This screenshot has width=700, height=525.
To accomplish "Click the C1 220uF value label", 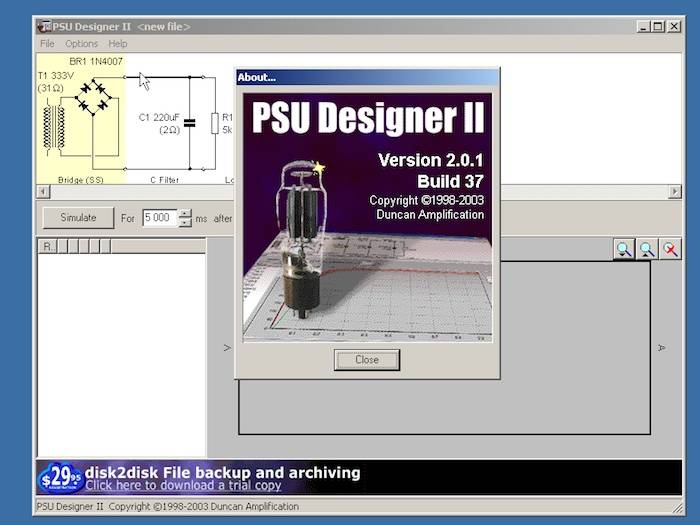I will click(x=159, y=117).
